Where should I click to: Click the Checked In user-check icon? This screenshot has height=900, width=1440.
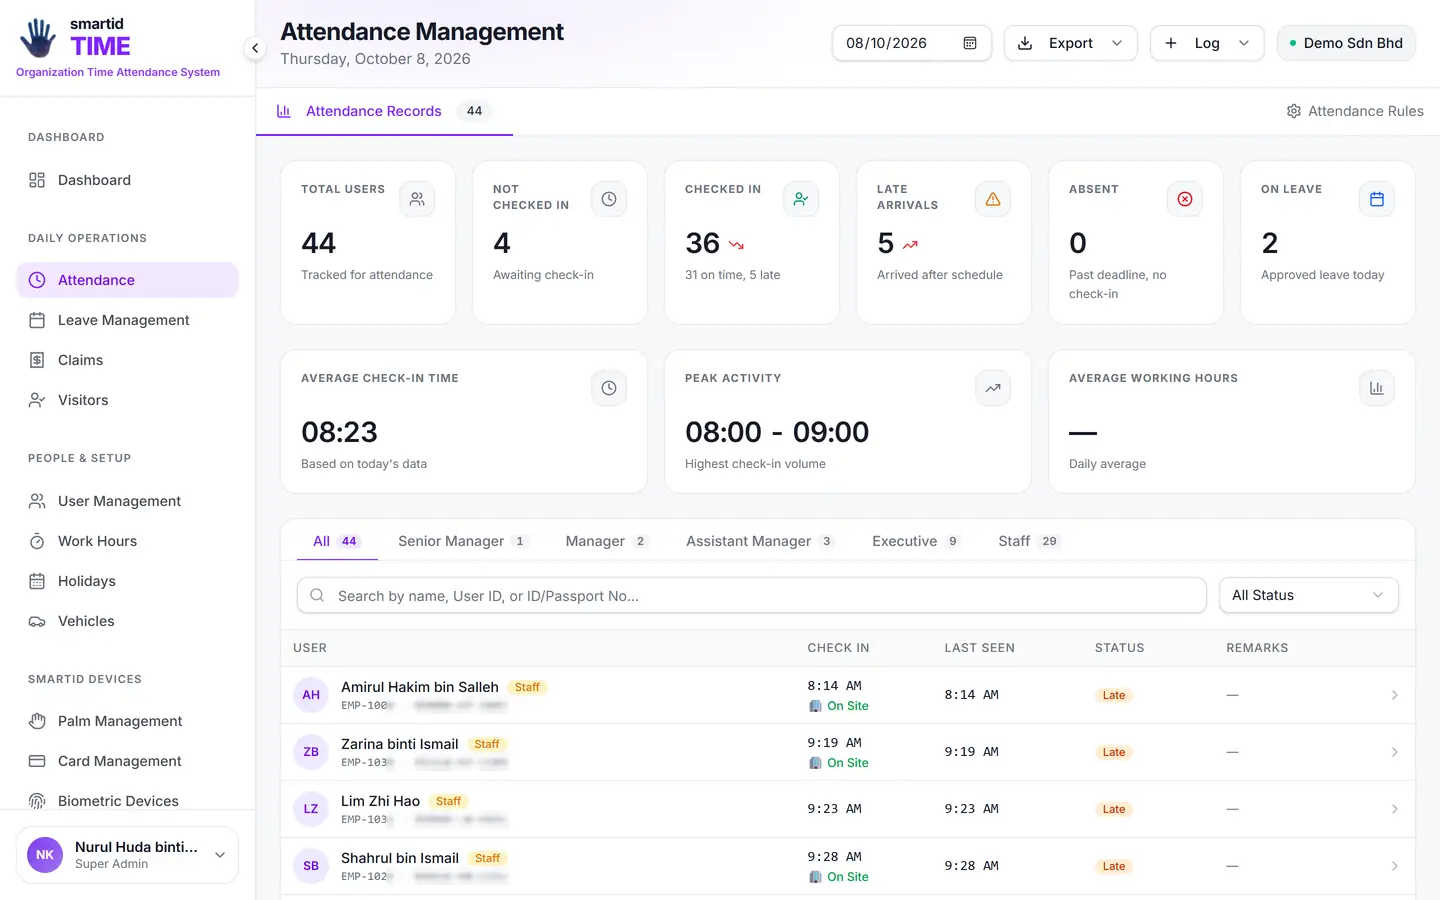coord(801,199)
